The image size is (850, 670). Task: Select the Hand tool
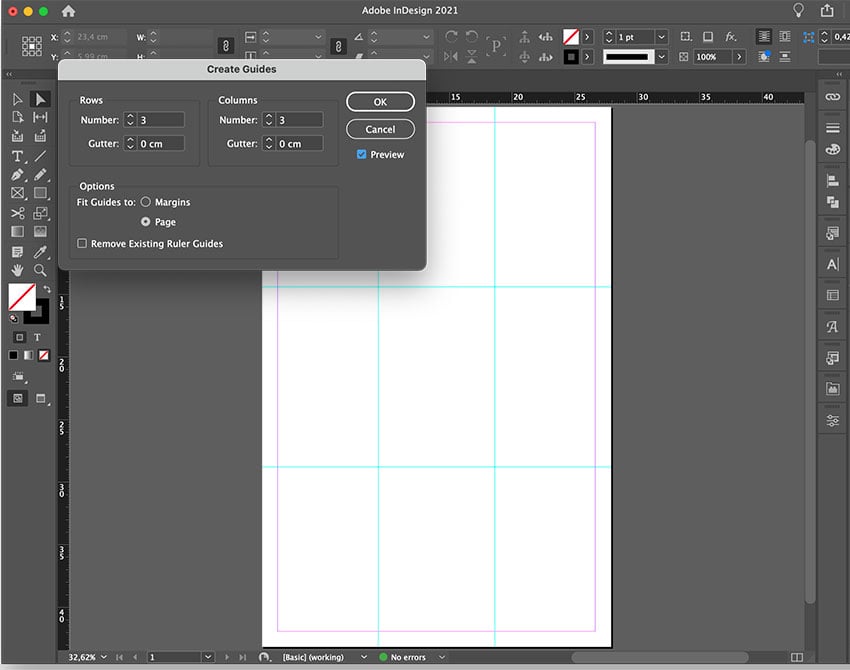pos(16,269)
